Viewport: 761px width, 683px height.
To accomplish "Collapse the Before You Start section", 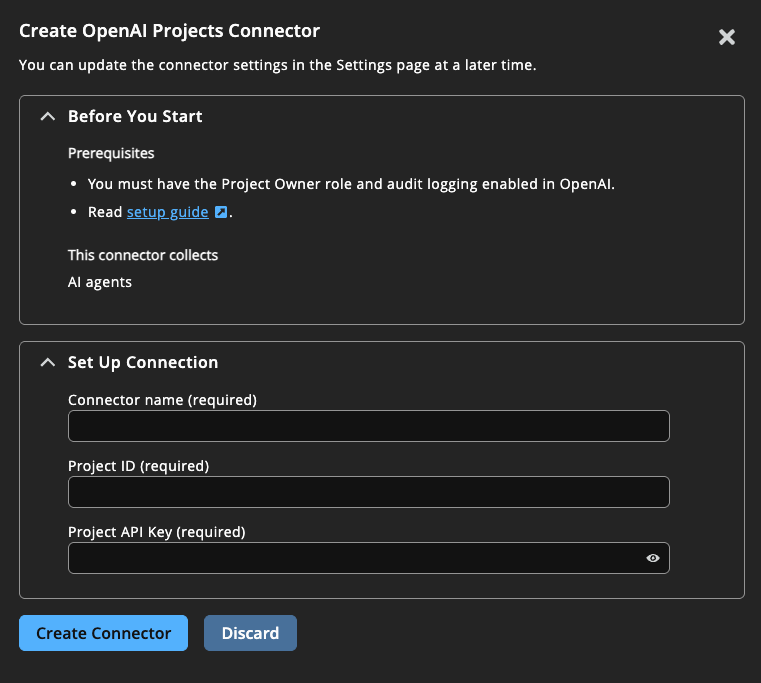I will (48, 117).
